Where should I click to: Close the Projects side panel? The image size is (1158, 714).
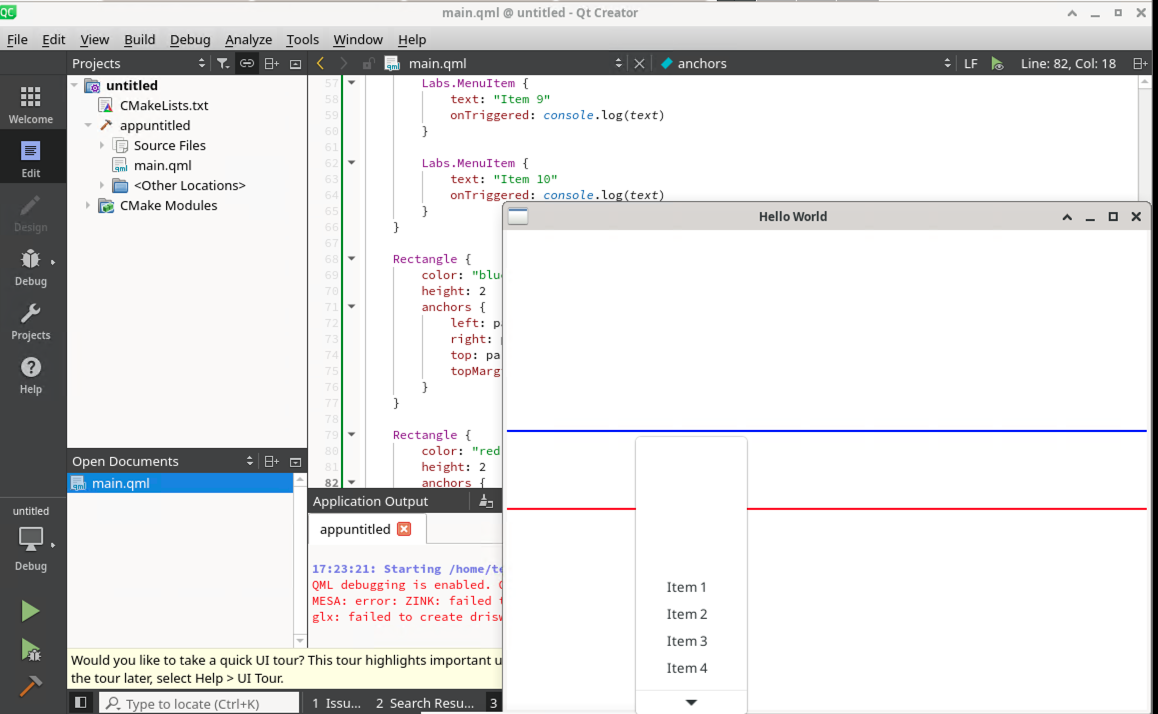(295, 63)
